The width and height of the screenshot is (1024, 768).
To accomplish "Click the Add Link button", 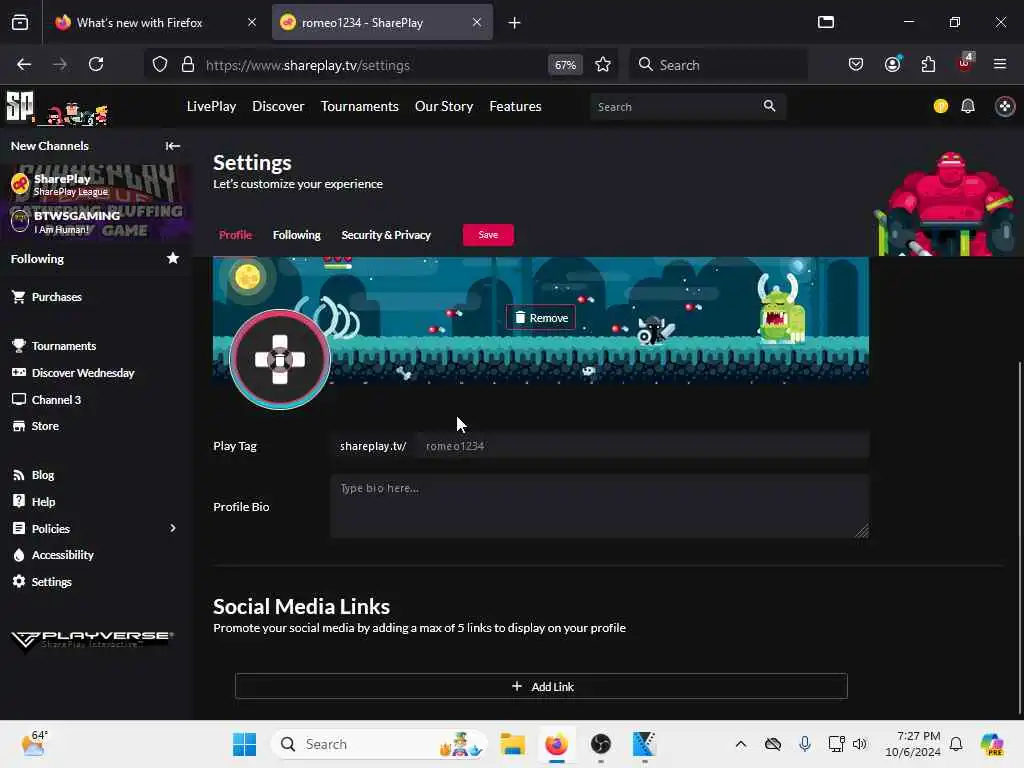I will (541, 686).
